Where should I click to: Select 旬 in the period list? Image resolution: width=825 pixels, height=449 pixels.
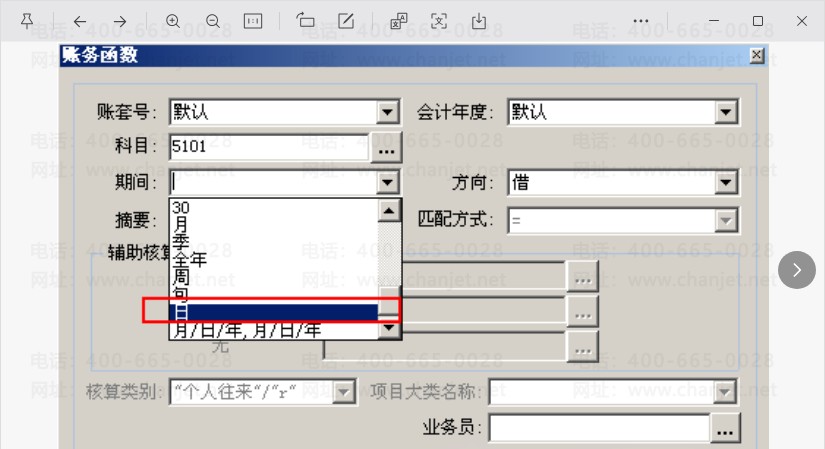(274, 294)
